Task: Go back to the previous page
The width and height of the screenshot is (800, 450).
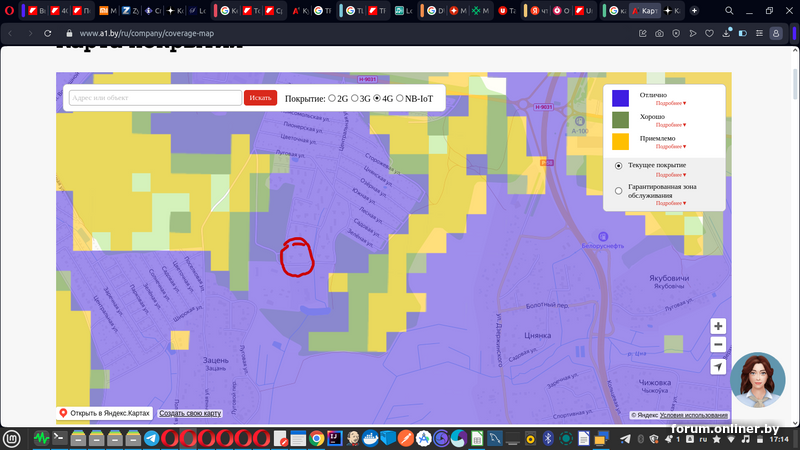Action: 10,33
